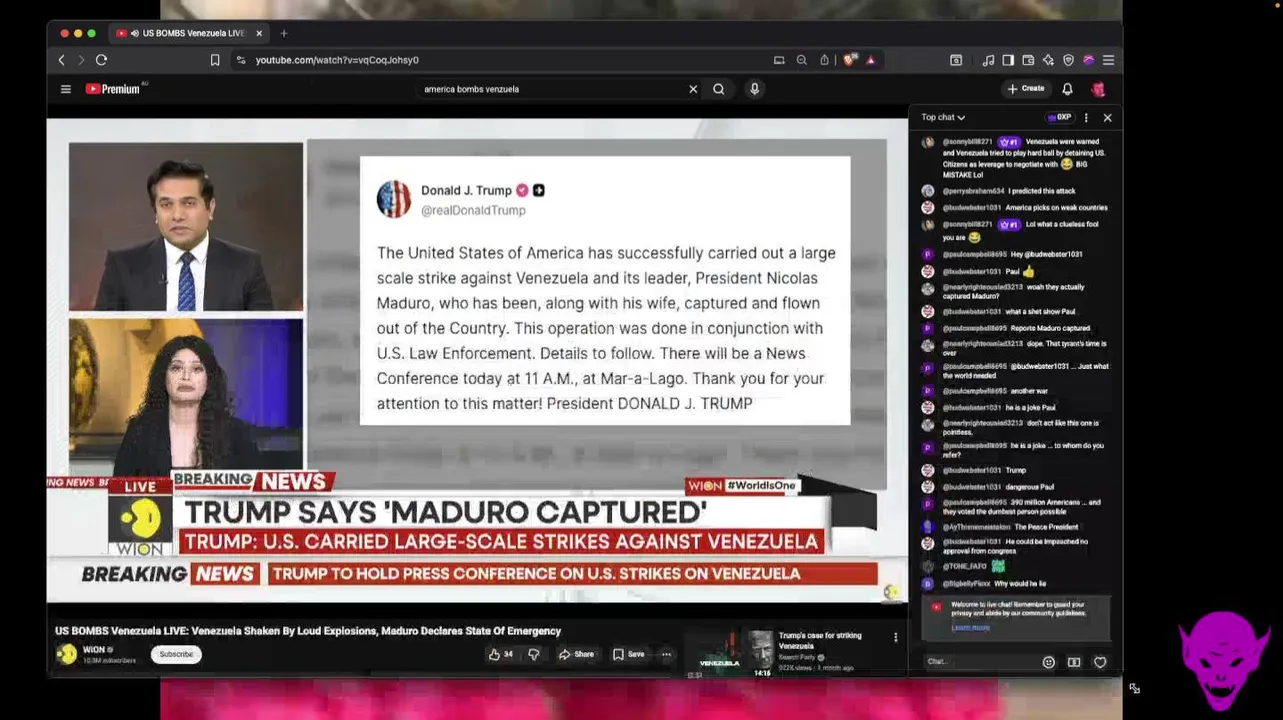The width and height of the screenshot is (1283, 720).
Task: Close the live chat panel
Action: (1107, 118)
